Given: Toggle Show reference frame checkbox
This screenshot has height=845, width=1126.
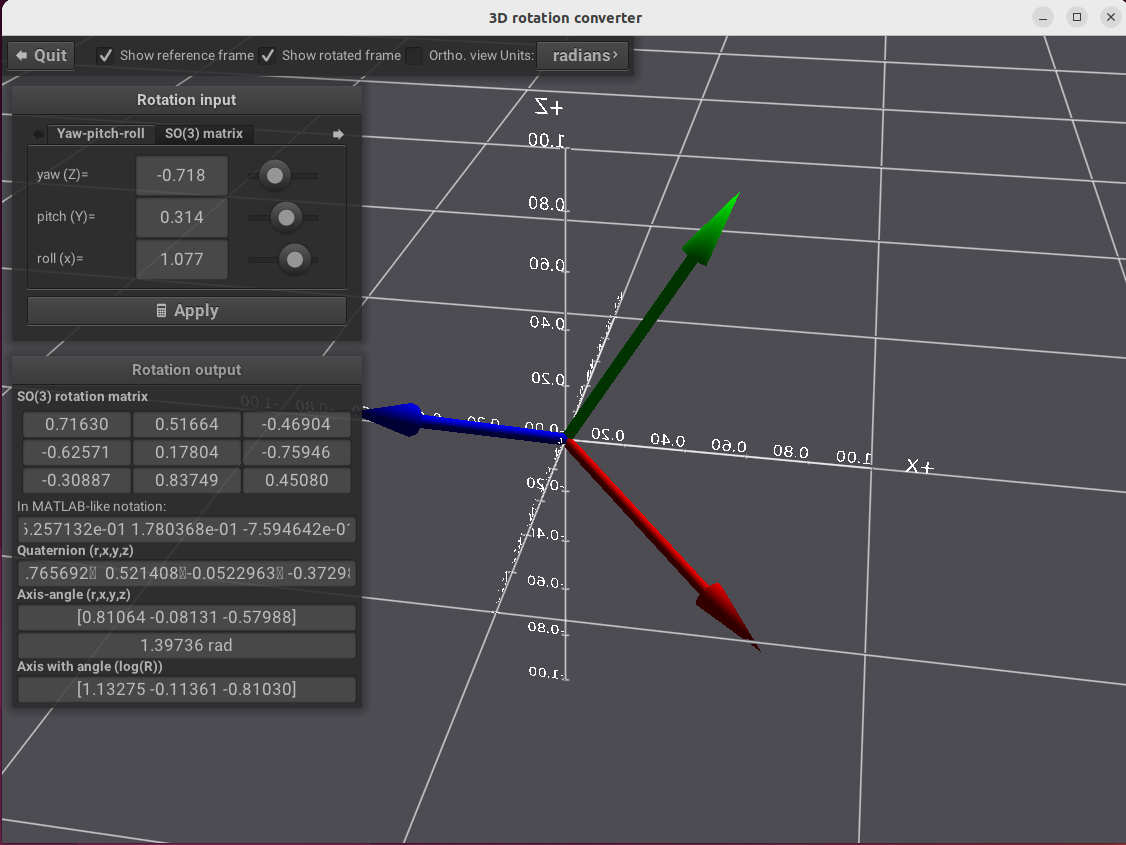Looking at the screenshot, I should tap(105, 56).
